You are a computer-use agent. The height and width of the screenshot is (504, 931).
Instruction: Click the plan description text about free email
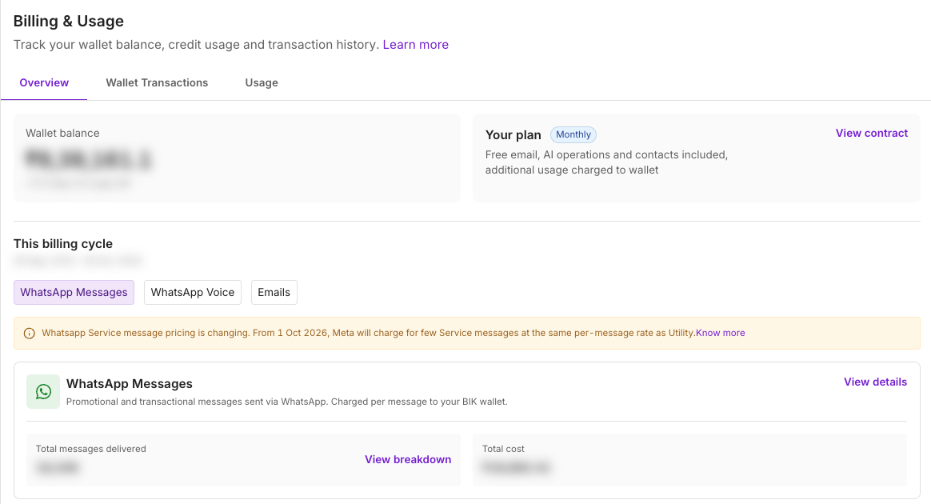click(x=606, y=162)
